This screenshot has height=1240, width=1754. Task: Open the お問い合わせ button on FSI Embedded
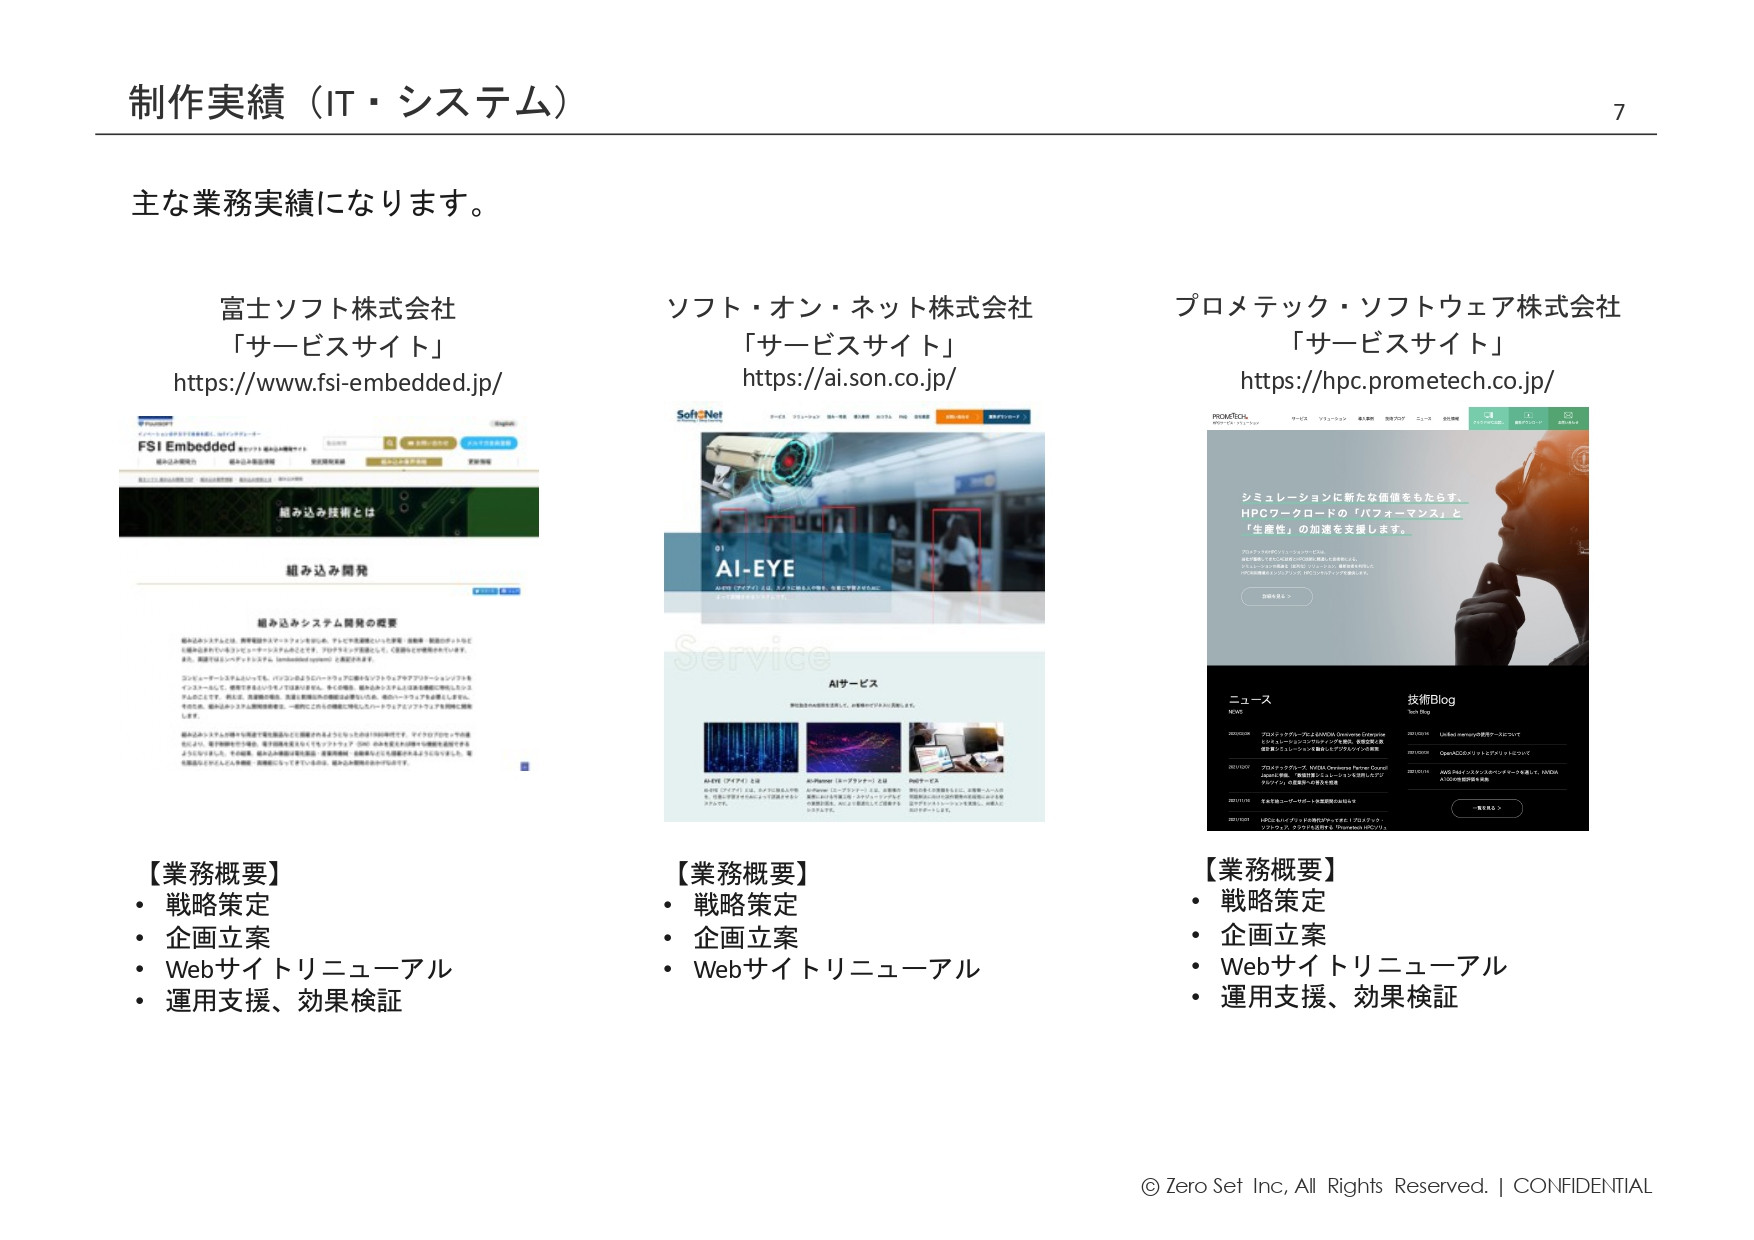pos(428,444)
